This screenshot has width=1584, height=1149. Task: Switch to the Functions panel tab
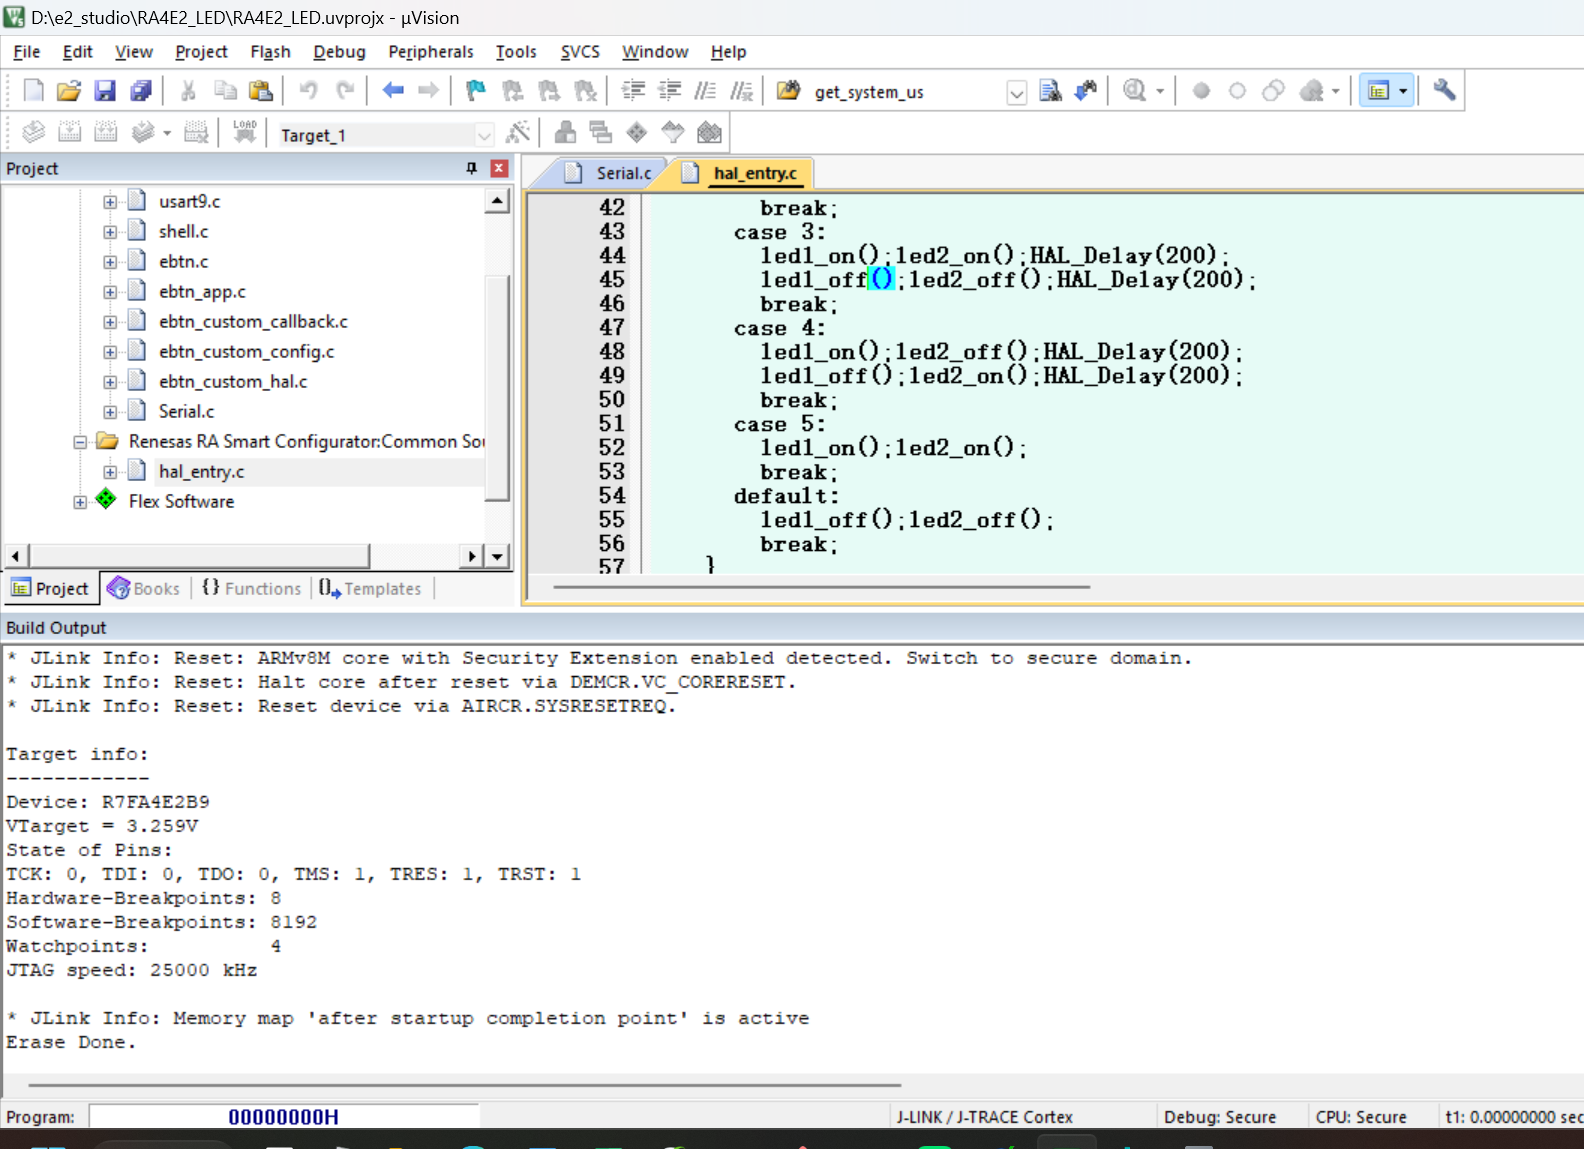pyautogui.click(x=252, y=588)
